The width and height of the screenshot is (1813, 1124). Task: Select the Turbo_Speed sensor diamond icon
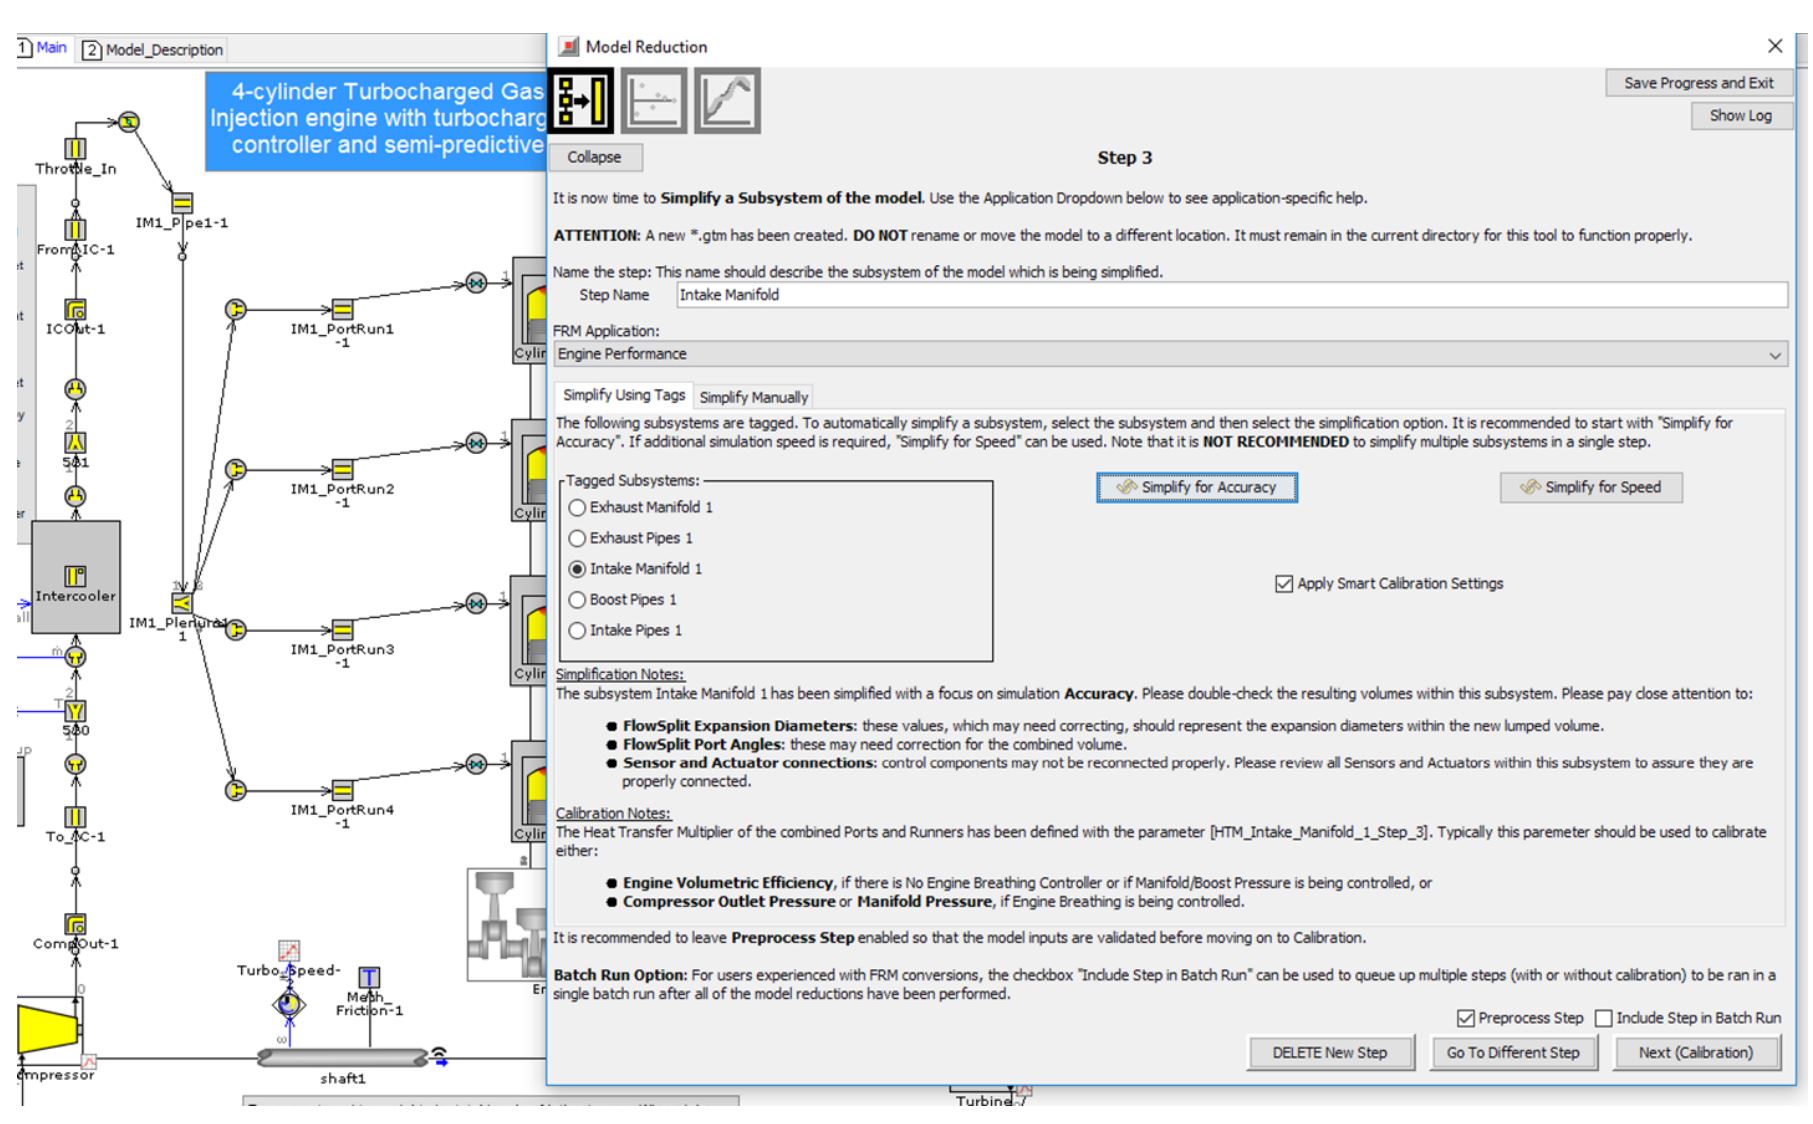tap(288, 1004)
